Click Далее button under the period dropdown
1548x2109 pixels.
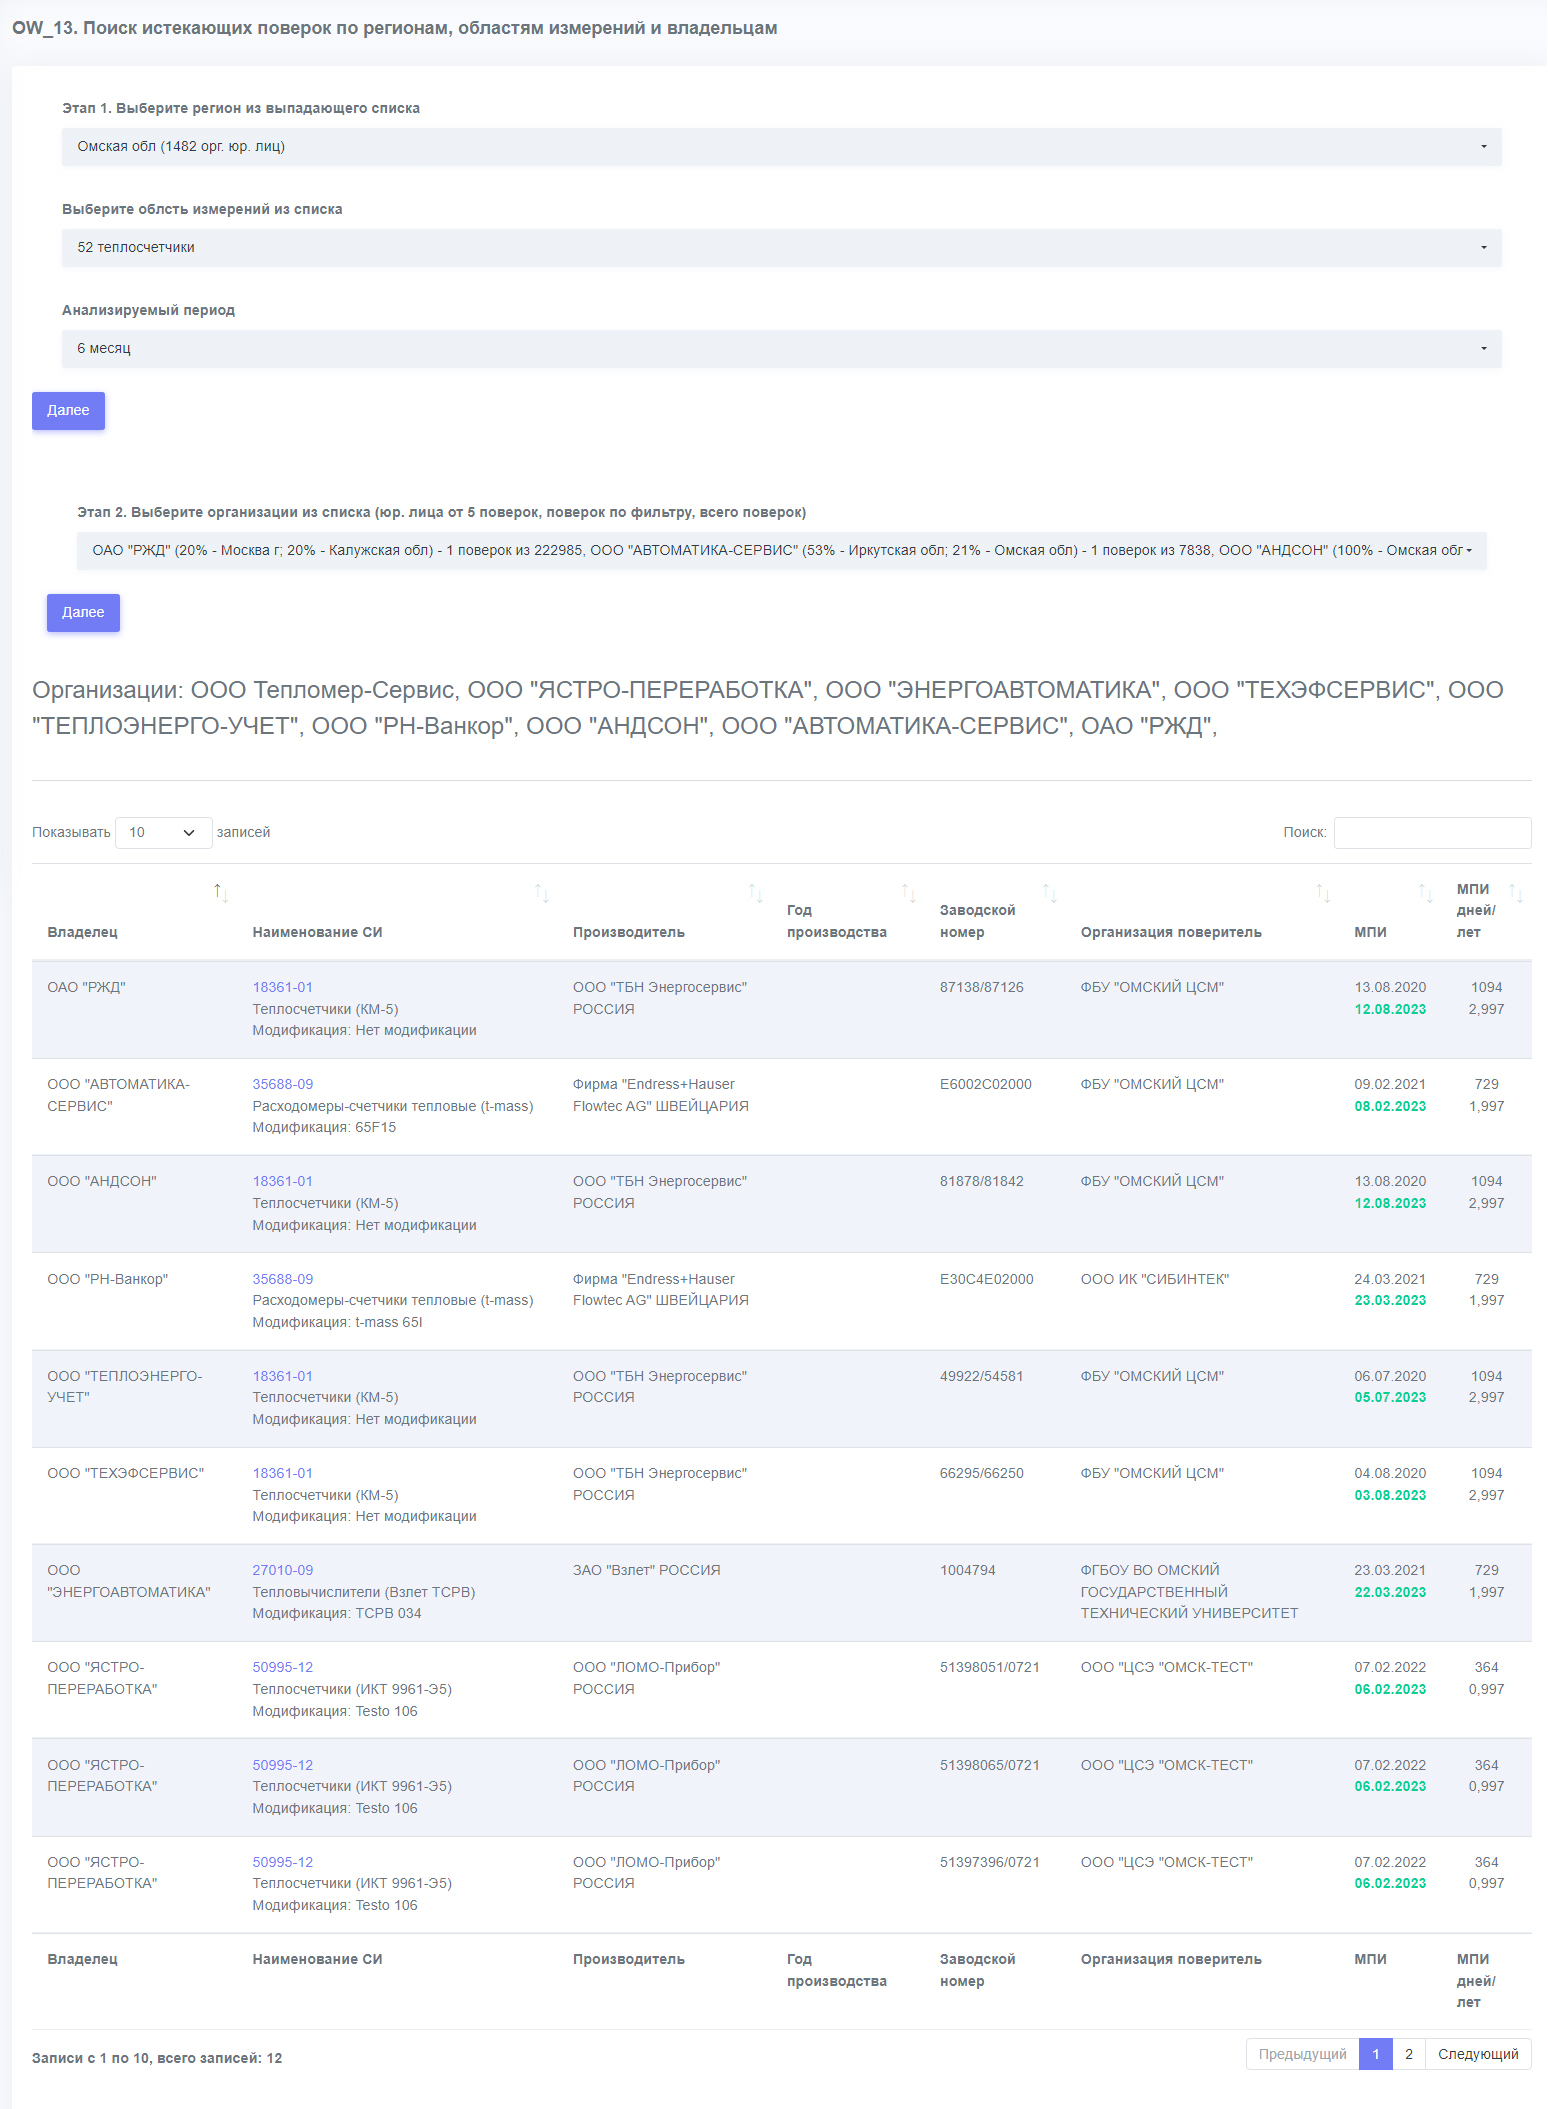[68, 411]
